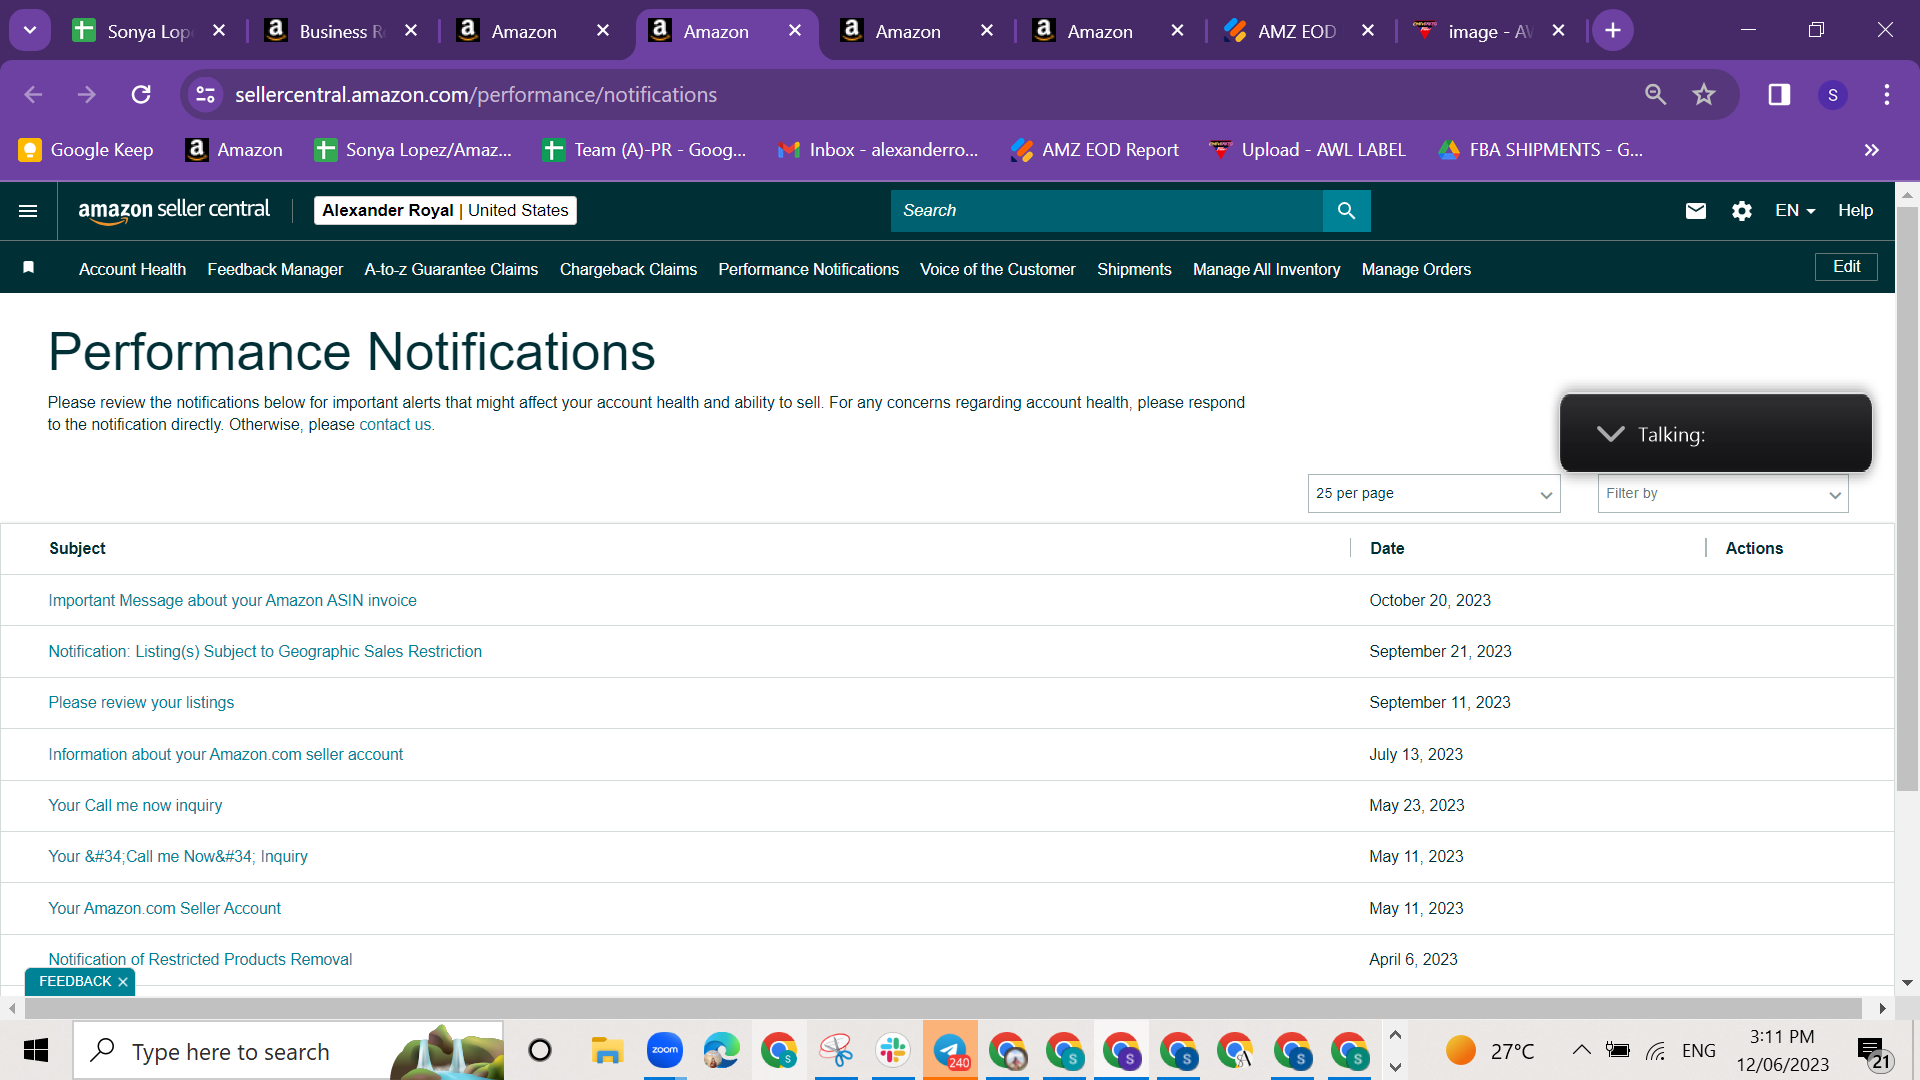Open Chrome's three-dot menu

pyautogui.click(x=1887, y=95)
